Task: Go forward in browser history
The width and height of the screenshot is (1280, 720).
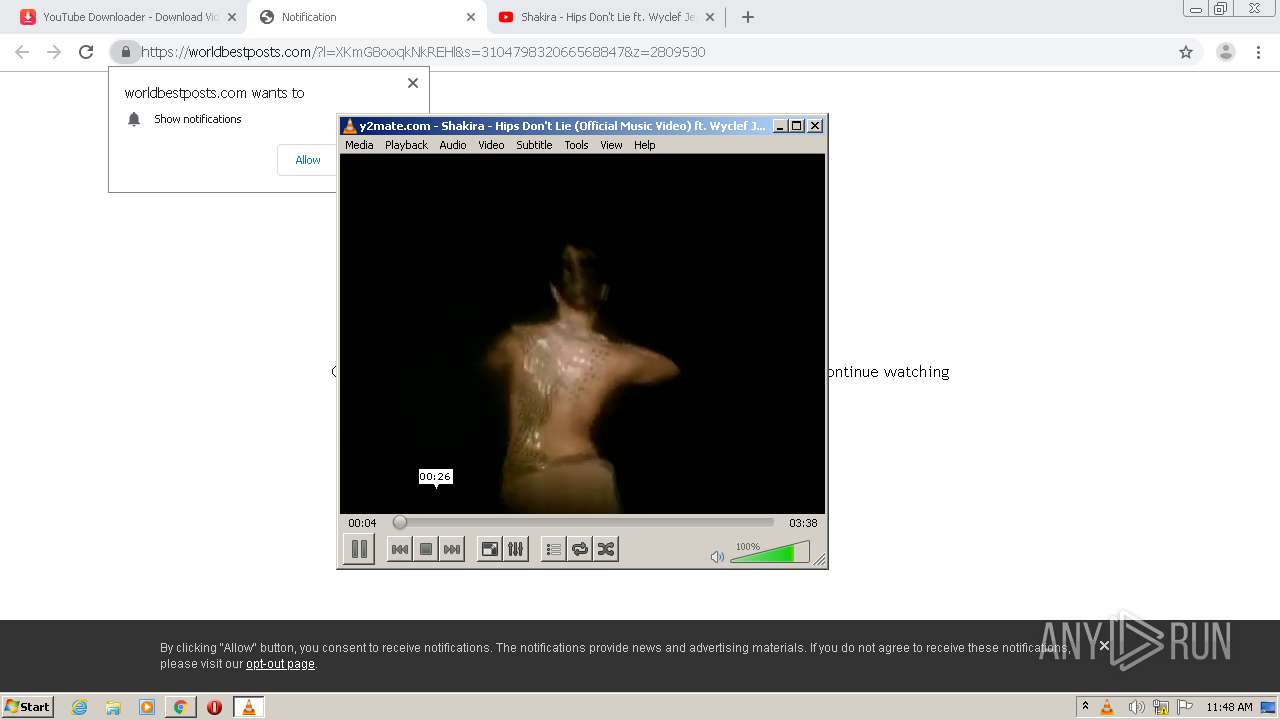Action: click(54, 52)
